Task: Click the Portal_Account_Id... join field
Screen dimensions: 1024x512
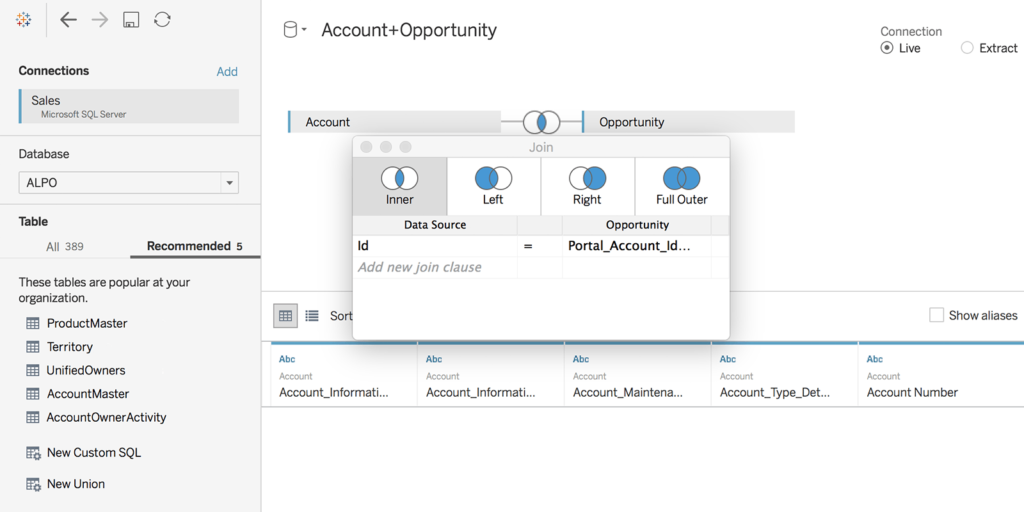Action: click(x=636, y=246)
